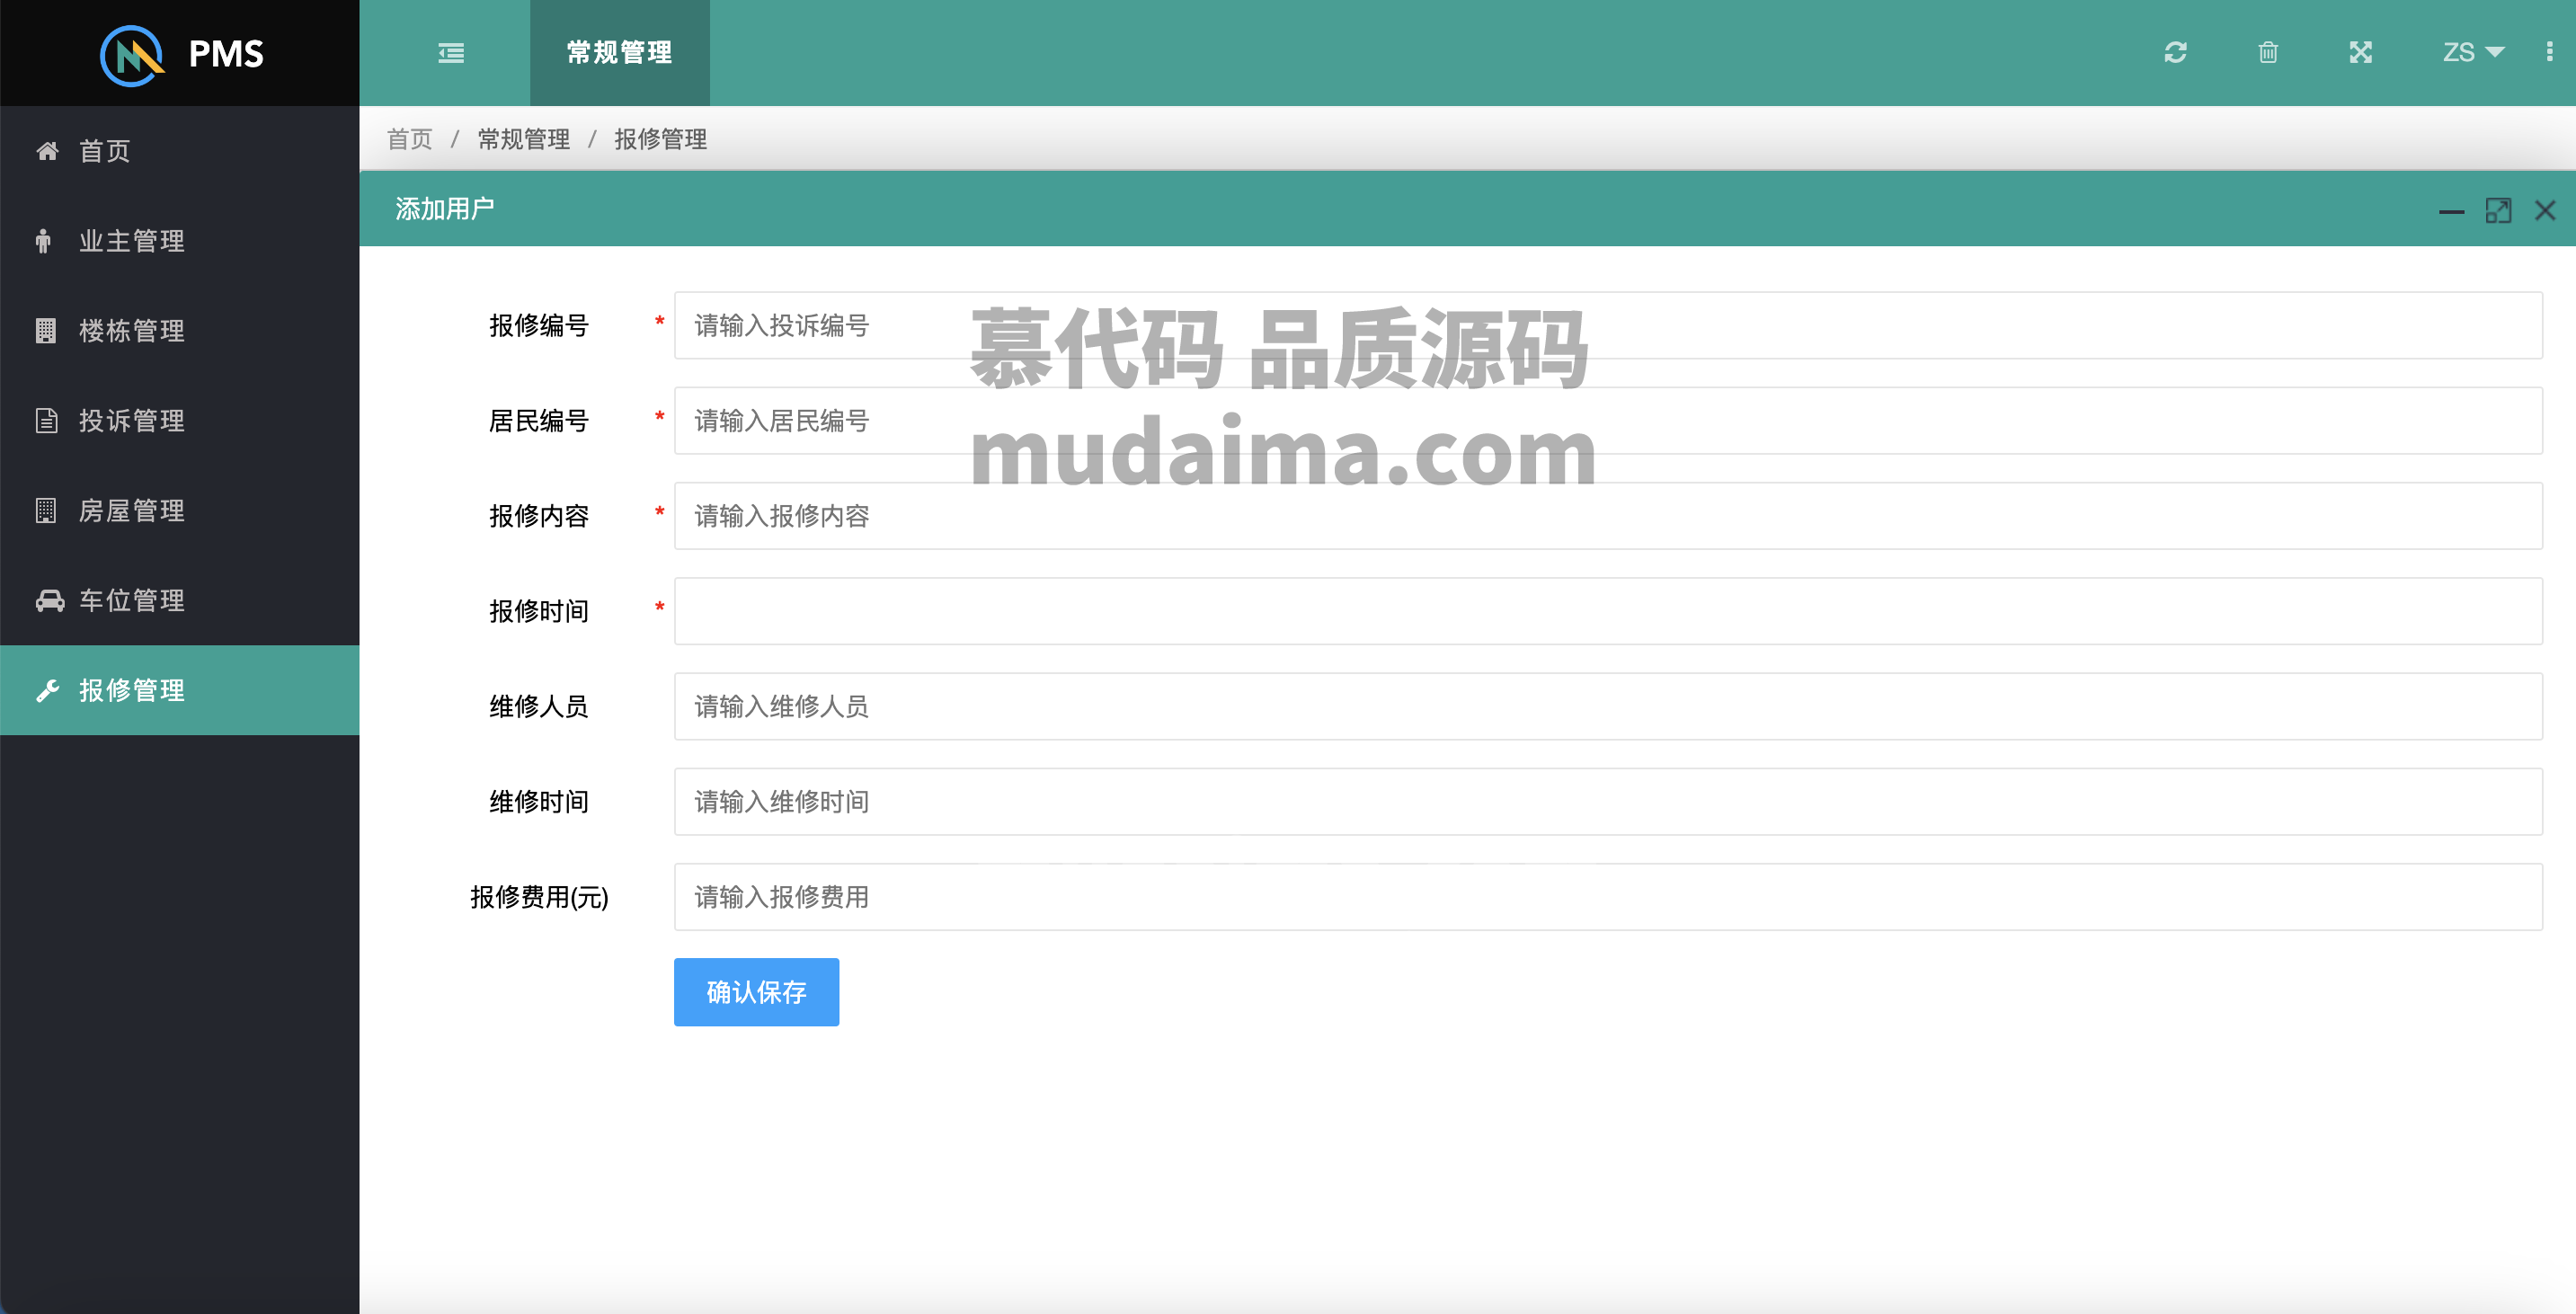
Task: Focus the 居民编号 input field
Action: pos(1608,421)
